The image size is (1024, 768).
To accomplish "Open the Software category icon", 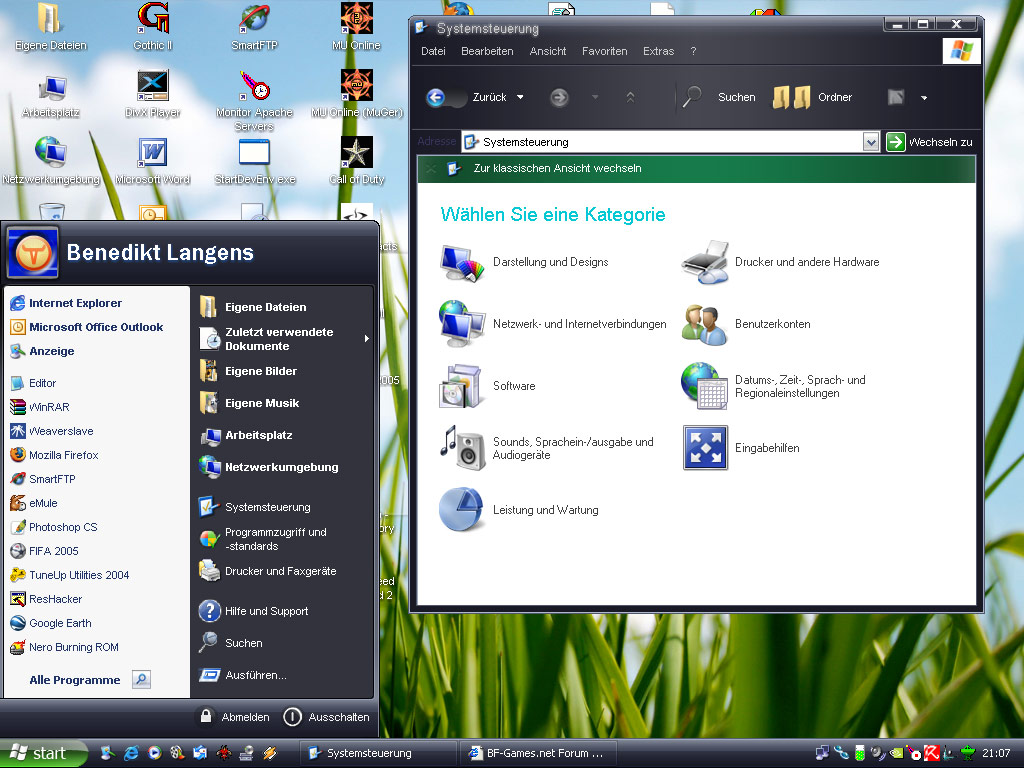I will point(462,386).
